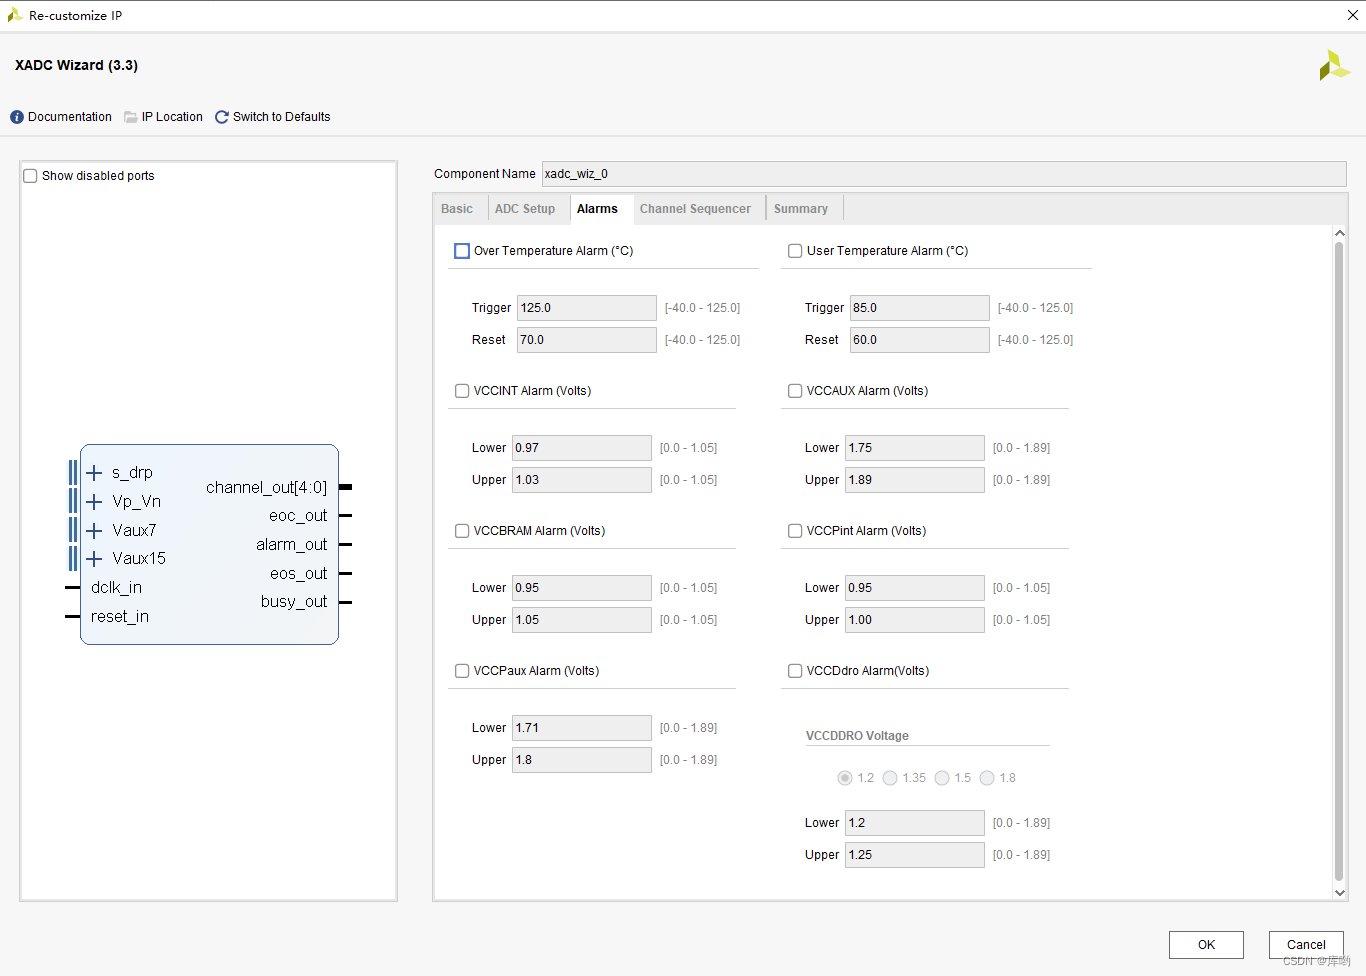Enable VCCBRAM Alarm checkbox
The height and width of the screenshot is (976, 1366).
coord(462,531)
